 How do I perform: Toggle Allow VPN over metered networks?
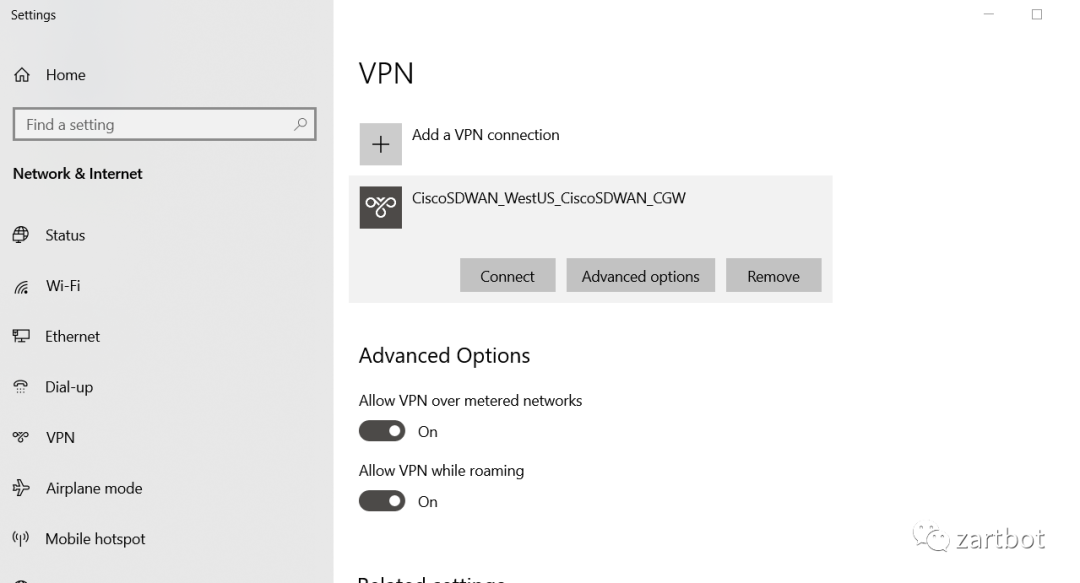[x=382, y=431]
